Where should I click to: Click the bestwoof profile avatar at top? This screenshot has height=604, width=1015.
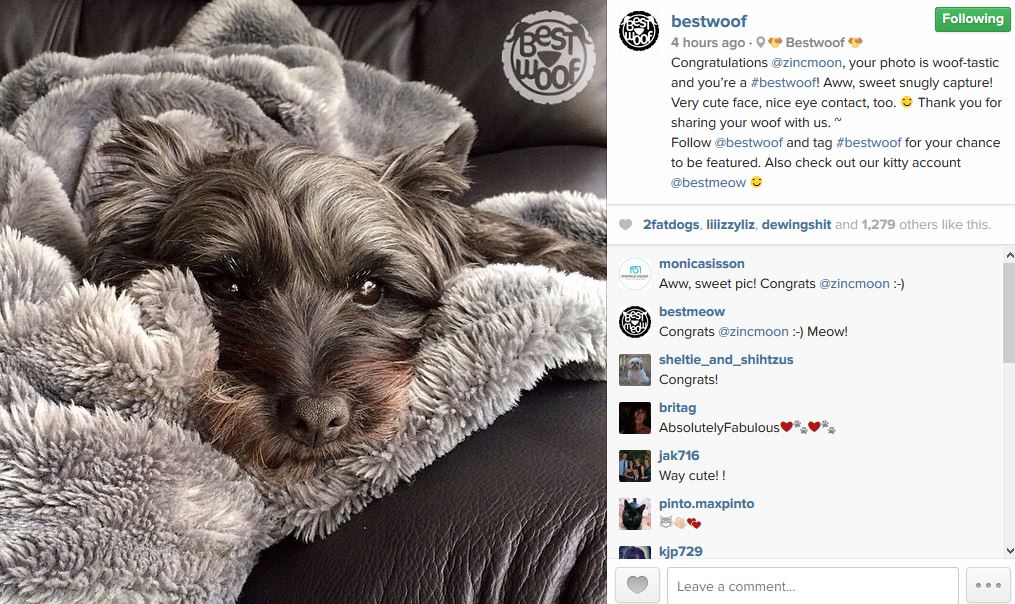point(639,31)
